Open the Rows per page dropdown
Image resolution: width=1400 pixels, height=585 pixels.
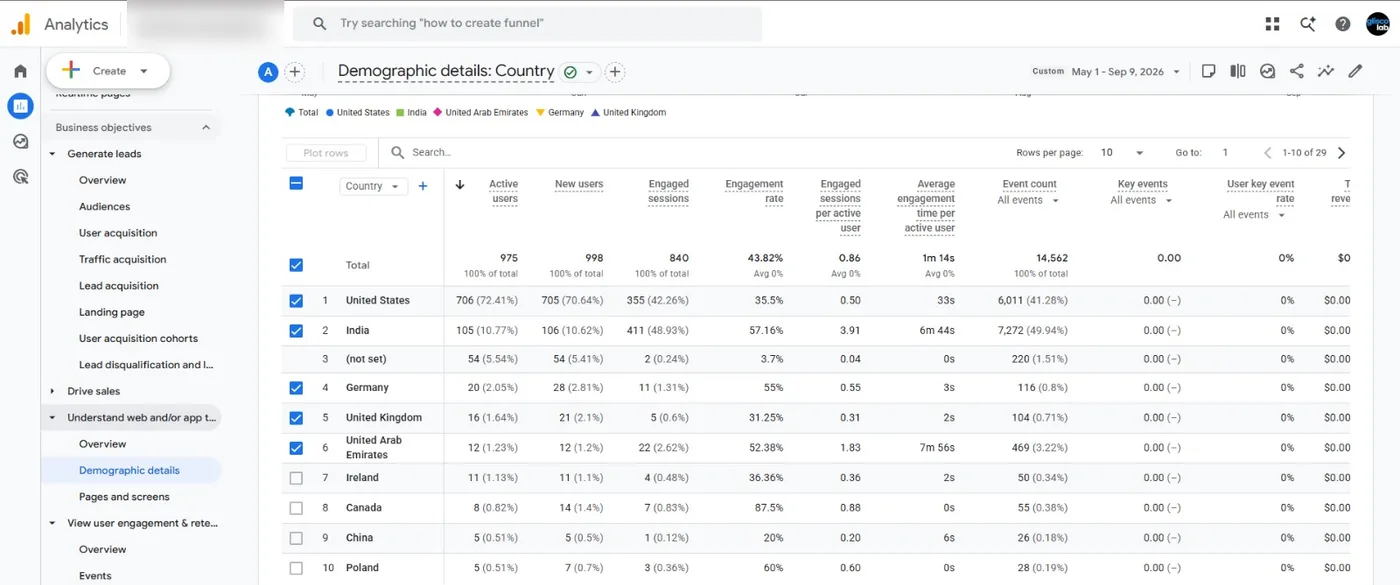pos(1122,153)
